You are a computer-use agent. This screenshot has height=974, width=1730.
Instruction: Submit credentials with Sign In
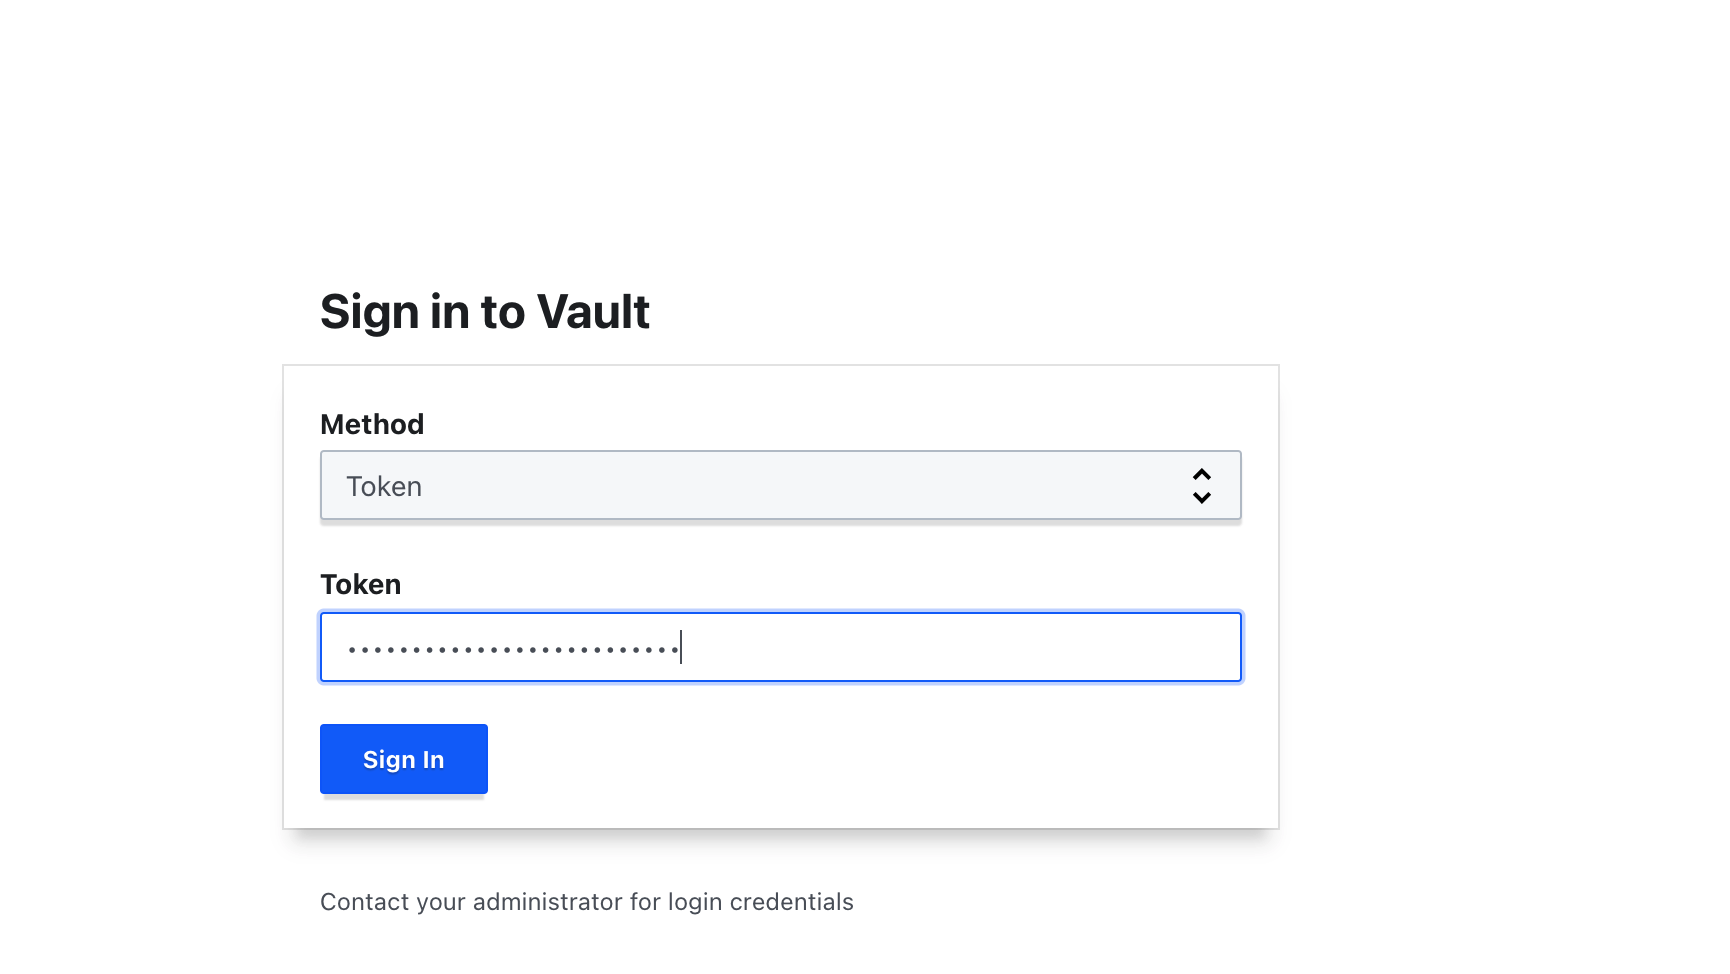tap(403, 759)
